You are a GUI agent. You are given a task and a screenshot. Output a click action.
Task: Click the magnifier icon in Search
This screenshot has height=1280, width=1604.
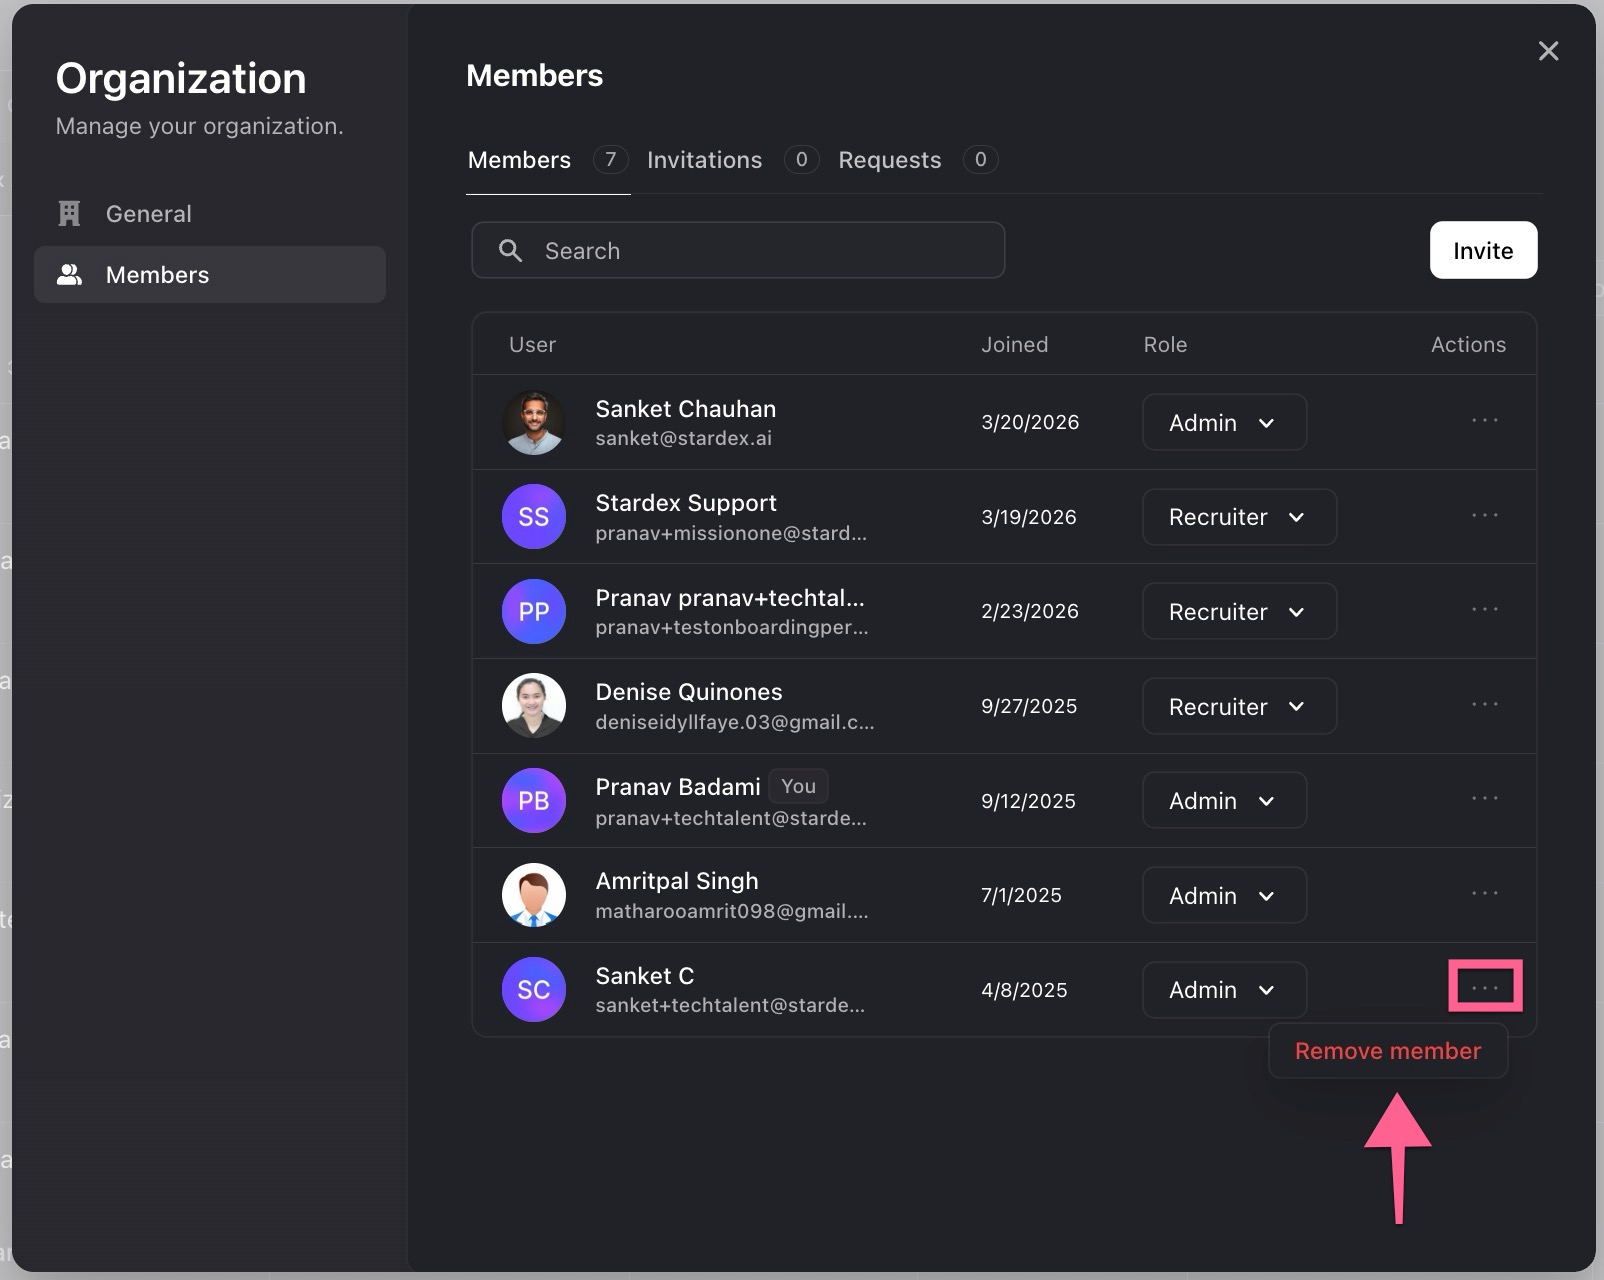tap(510, 251)
